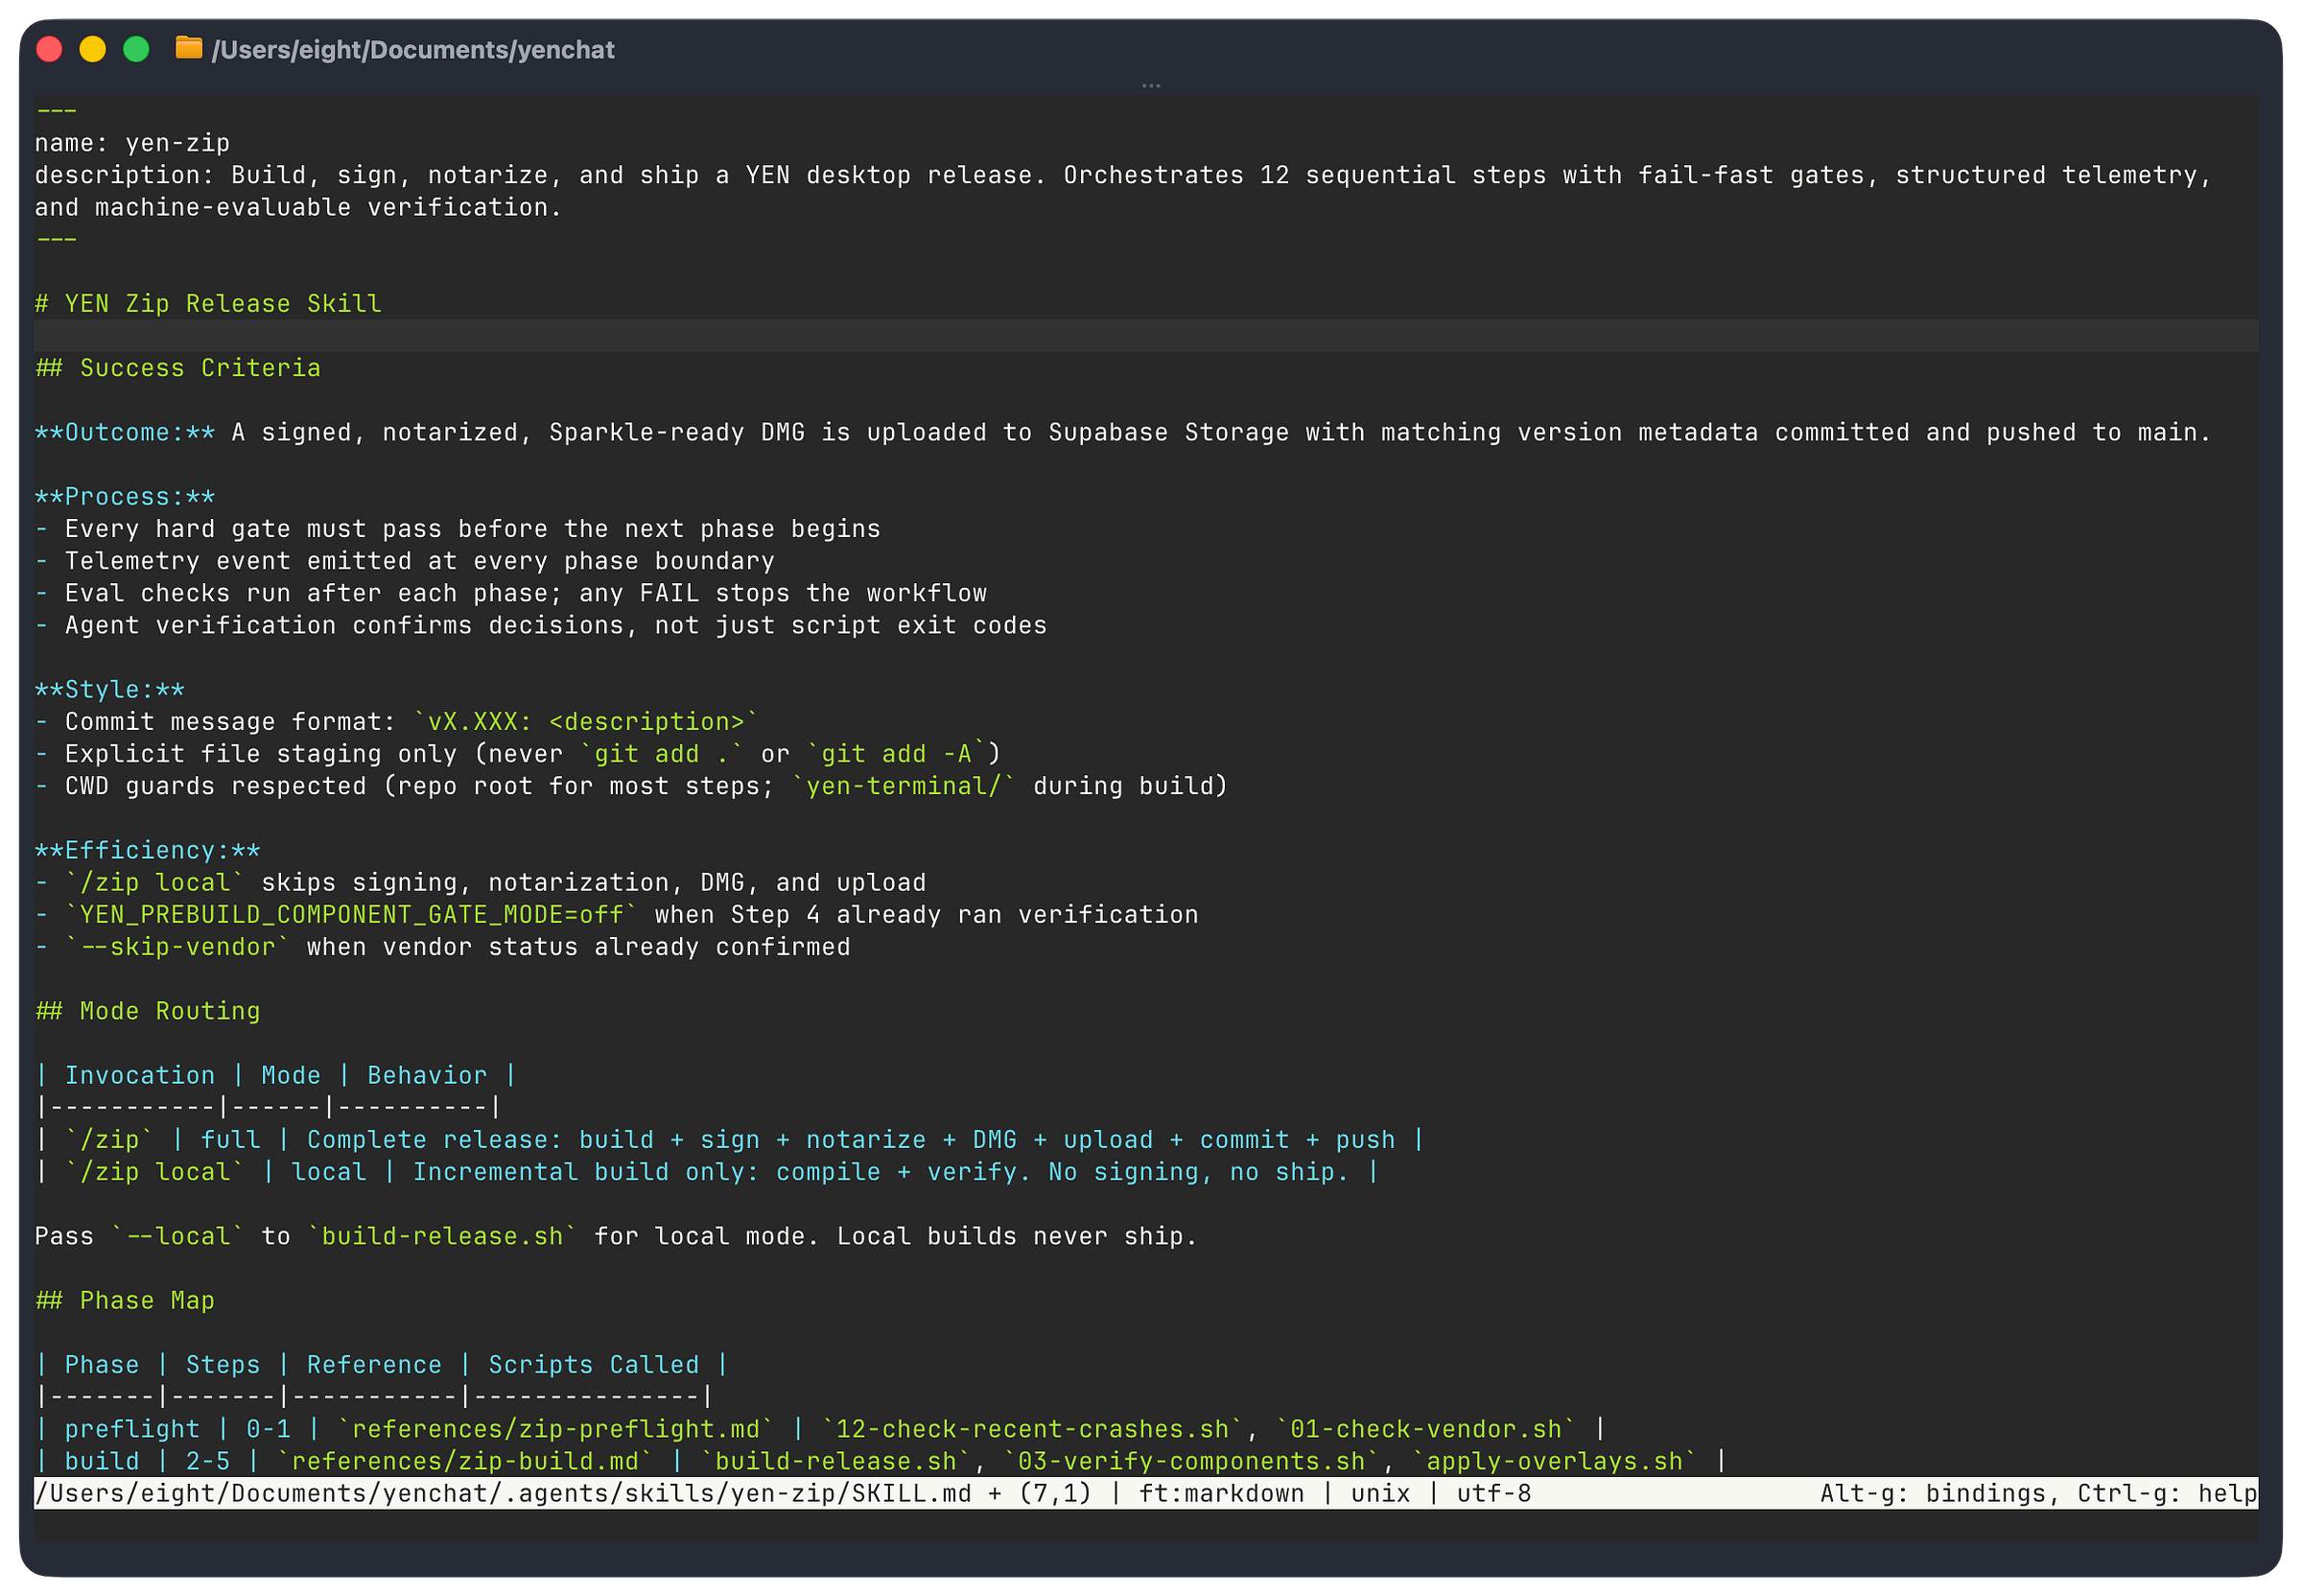Click the '**Efficiency:**' label
This screenshot has height=1596, width=2302.
147,851
